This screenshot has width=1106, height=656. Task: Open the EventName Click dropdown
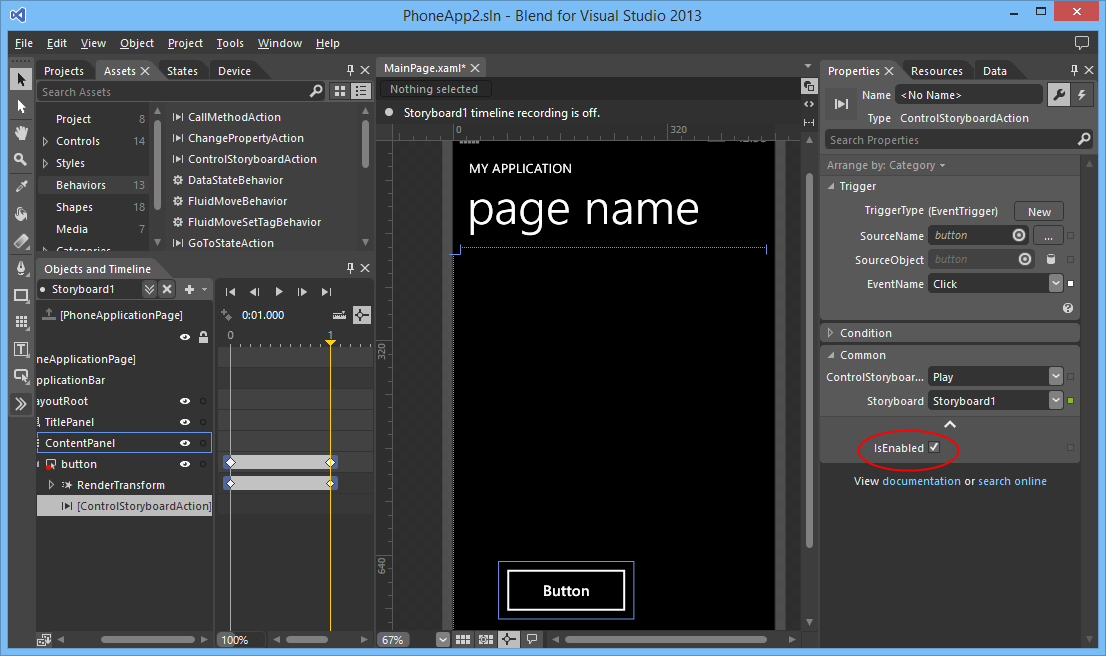tap(1055, 284)
